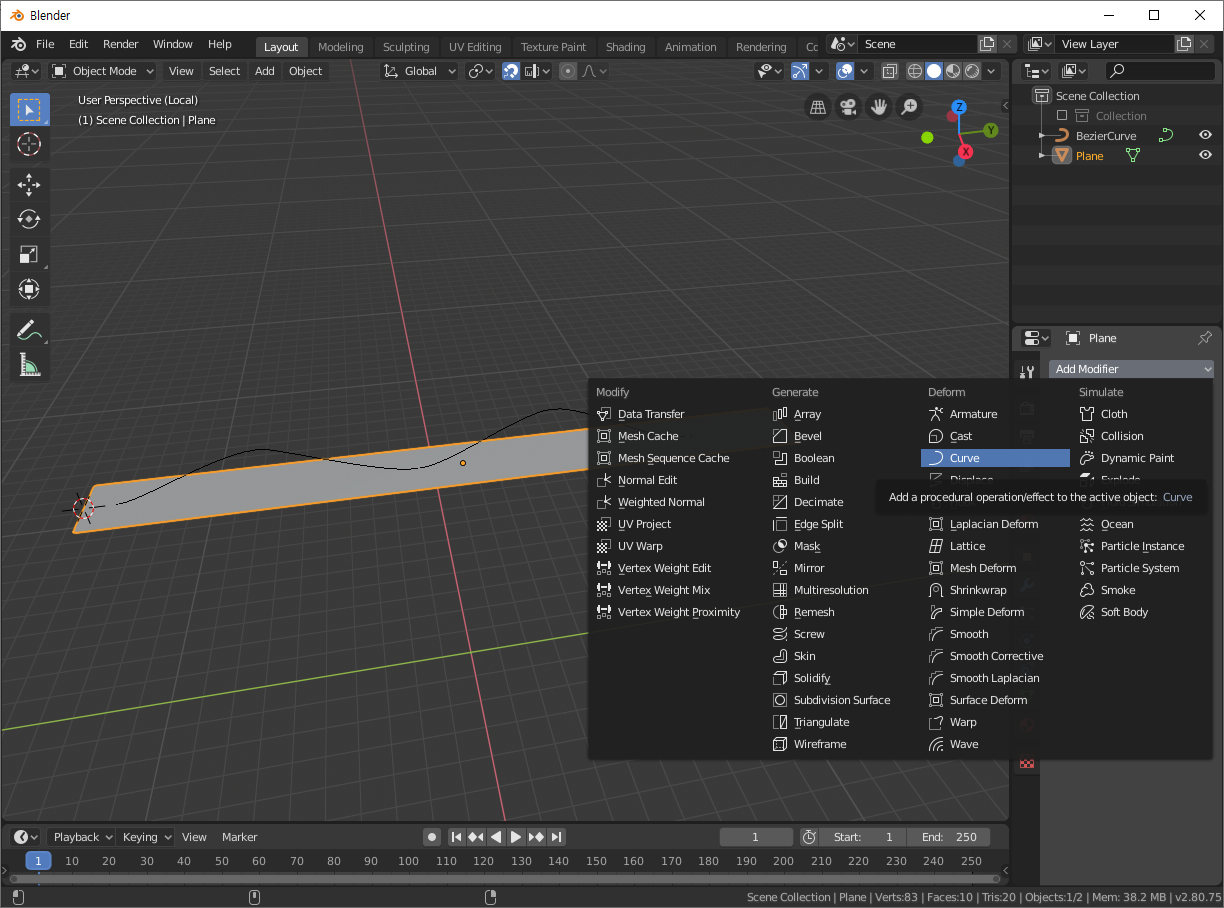This screenshot has height=908, width=1224.
Task: Toggle use preview range clock icon
Action: point(809,837)
